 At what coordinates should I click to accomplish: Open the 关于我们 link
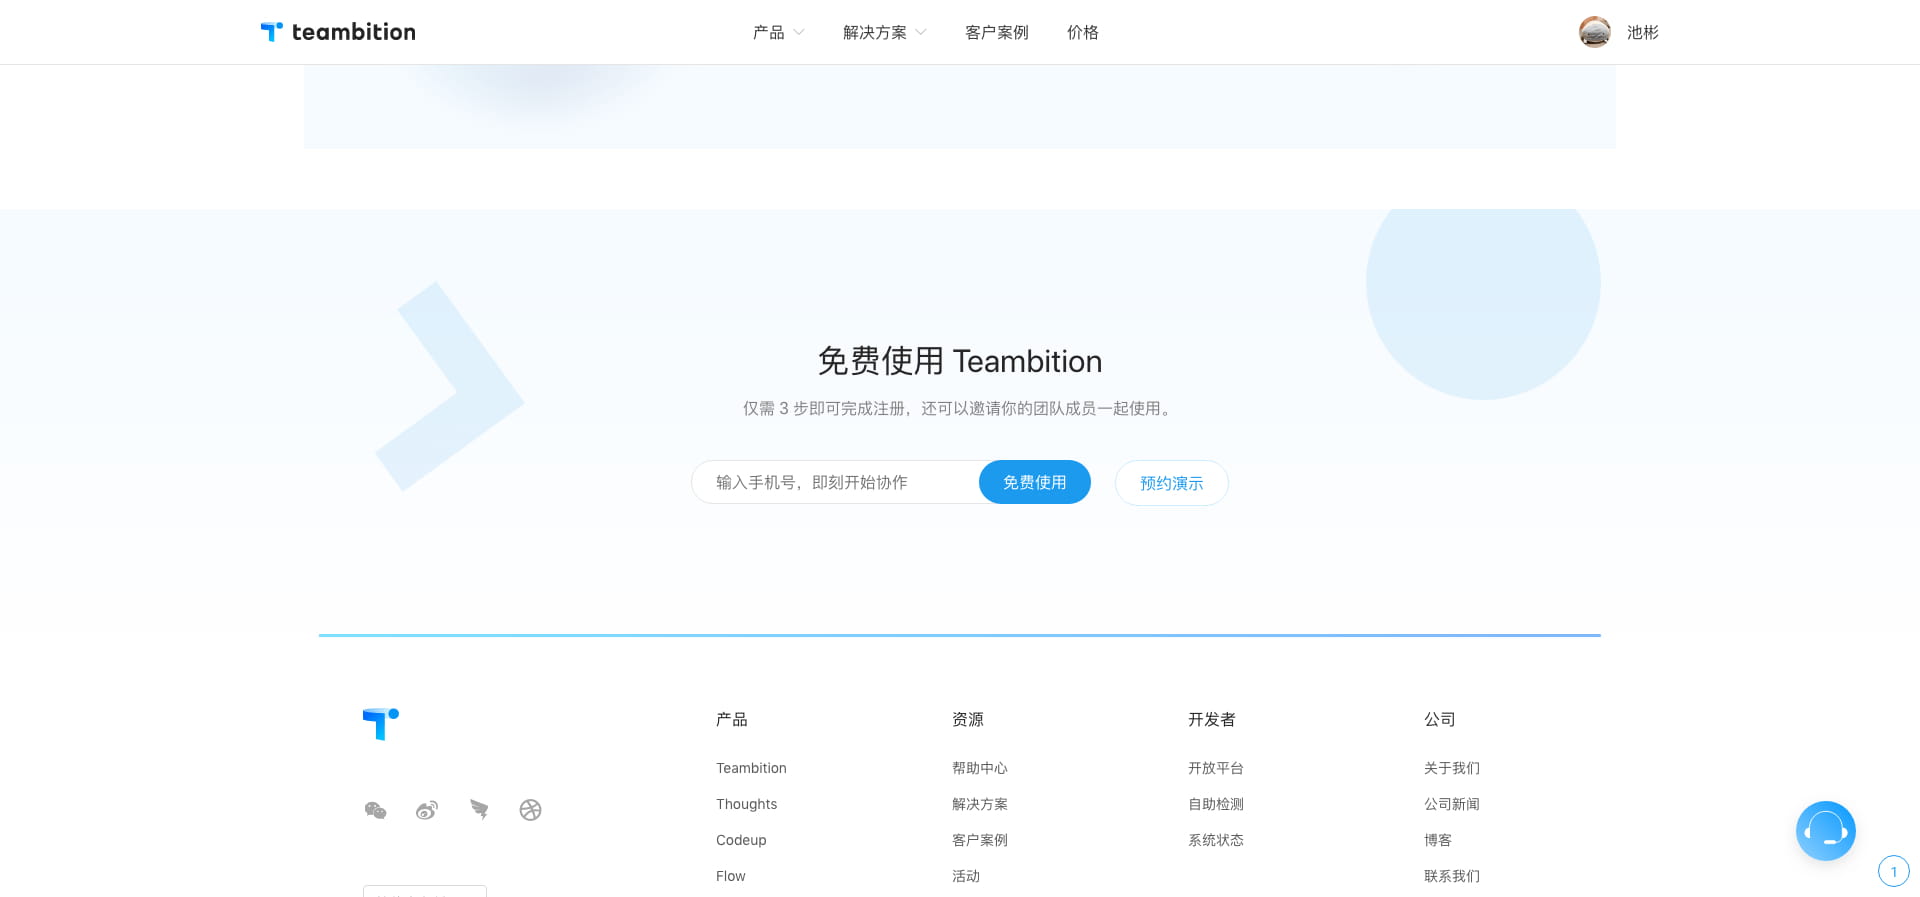[1452, 768]
